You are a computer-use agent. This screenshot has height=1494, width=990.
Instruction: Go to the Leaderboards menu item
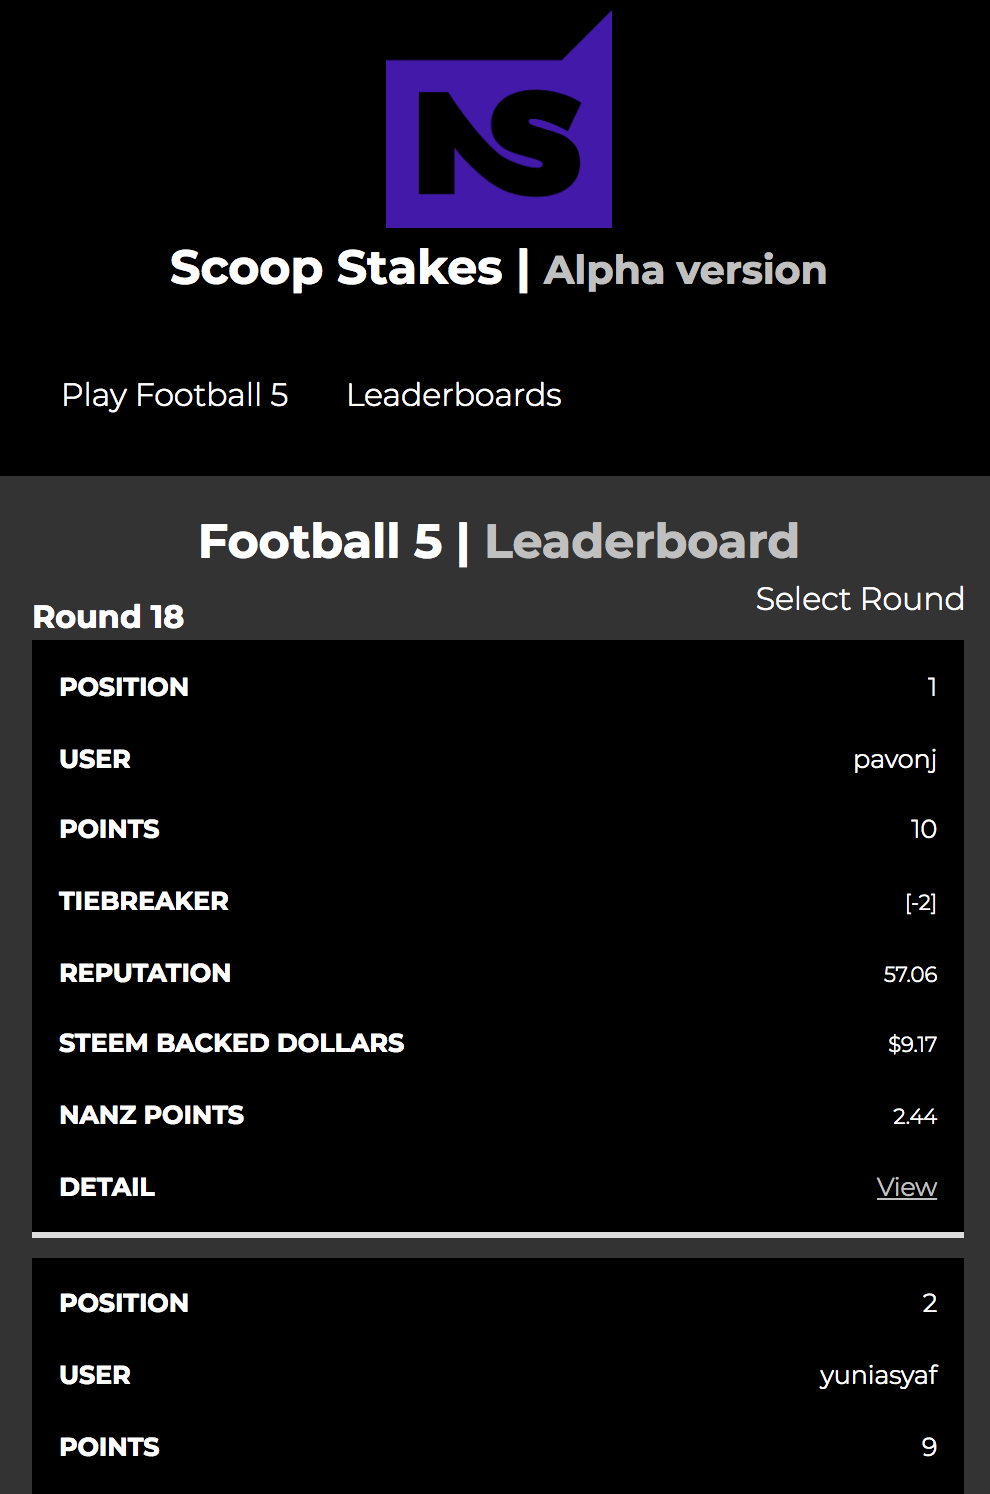[454, 395]
